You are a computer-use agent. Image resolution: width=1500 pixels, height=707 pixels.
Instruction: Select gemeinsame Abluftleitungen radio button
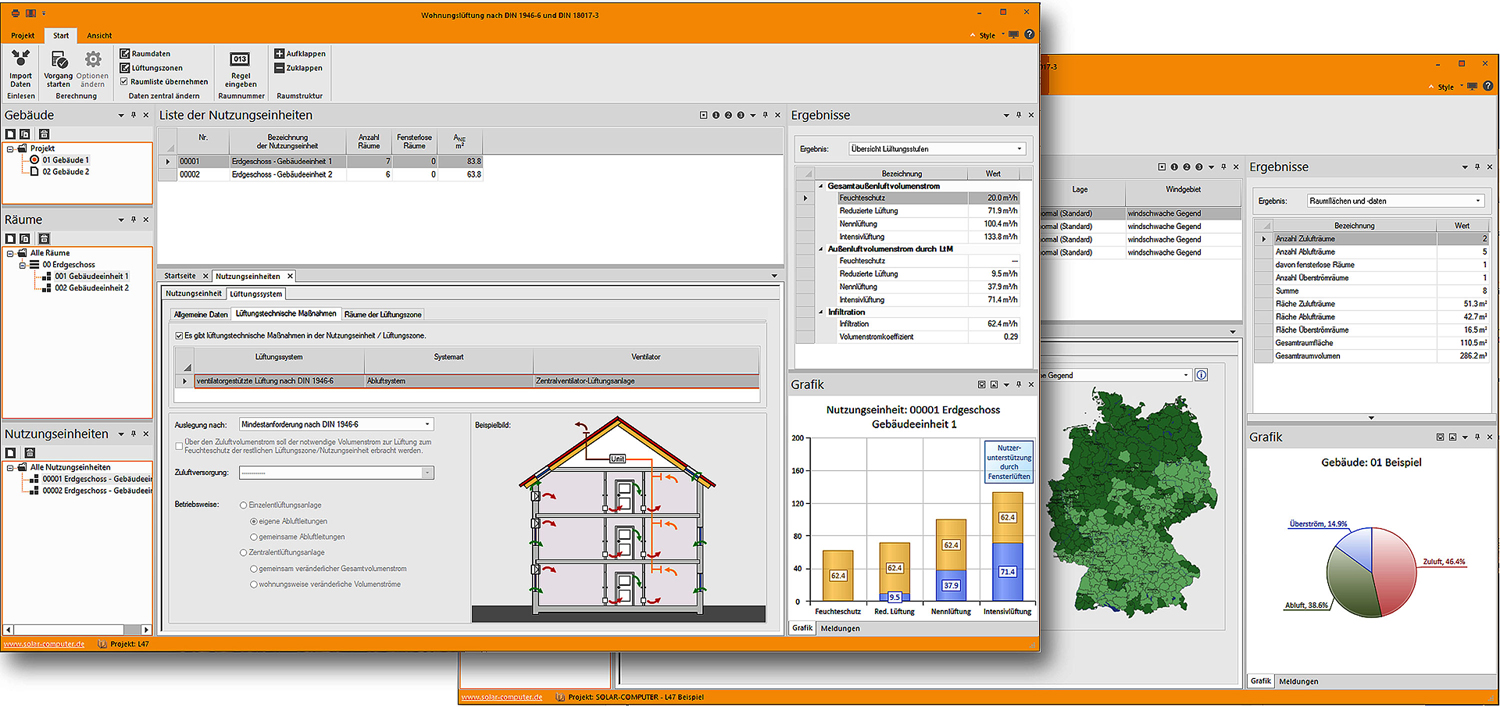[x=253, y=537]
